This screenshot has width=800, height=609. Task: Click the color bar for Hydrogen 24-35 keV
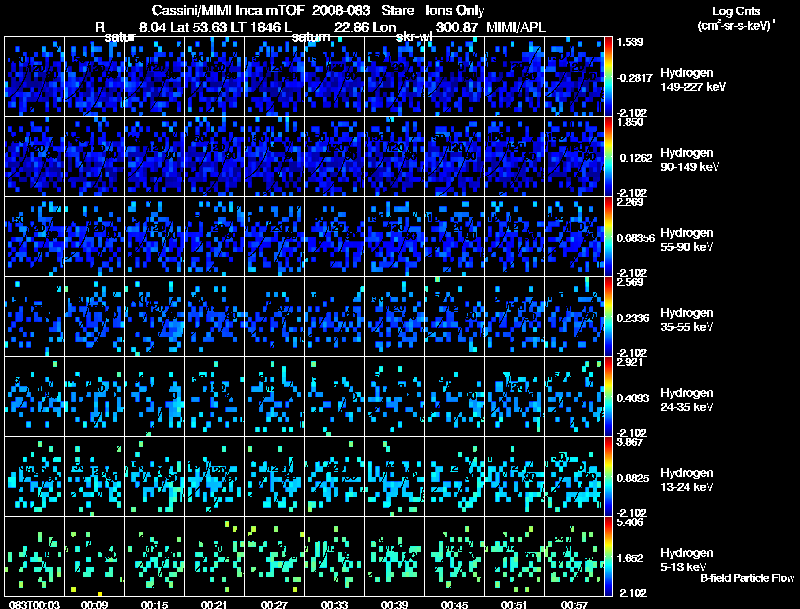(608, 397)
